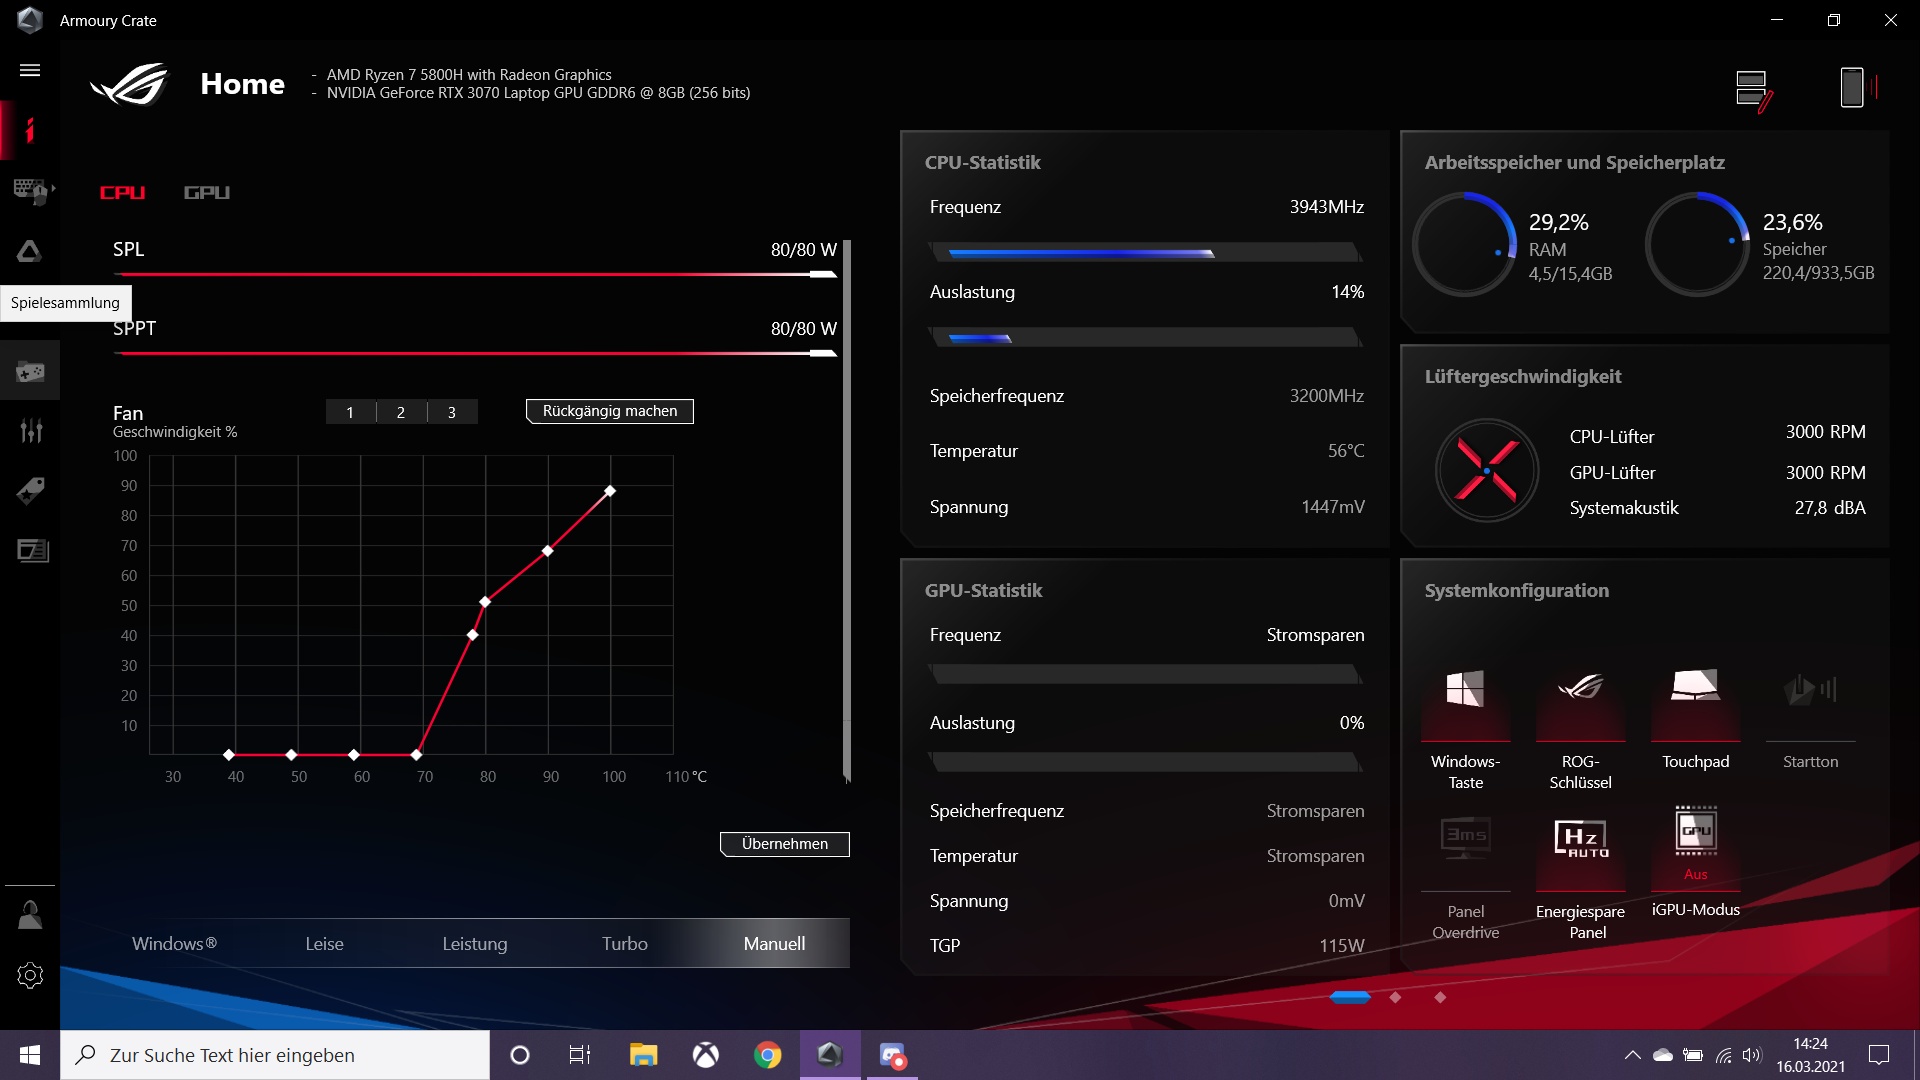Click the 3000 RPM CPU-Lüfter value
Screen dimensions: 1920x1080
[x=1825, y=432]
